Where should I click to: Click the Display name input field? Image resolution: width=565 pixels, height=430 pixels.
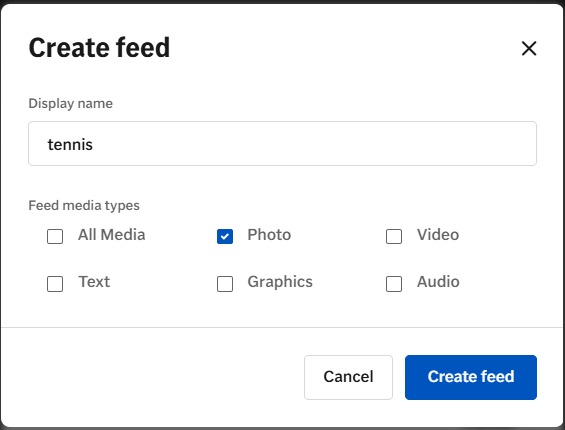pyautogui.click(x=282, y=143)
